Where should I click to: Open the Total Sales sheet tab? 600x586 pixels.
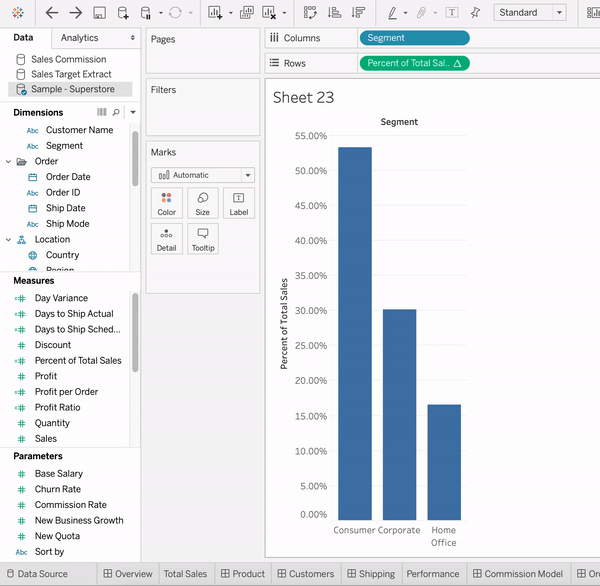click(x=185, y=574)
